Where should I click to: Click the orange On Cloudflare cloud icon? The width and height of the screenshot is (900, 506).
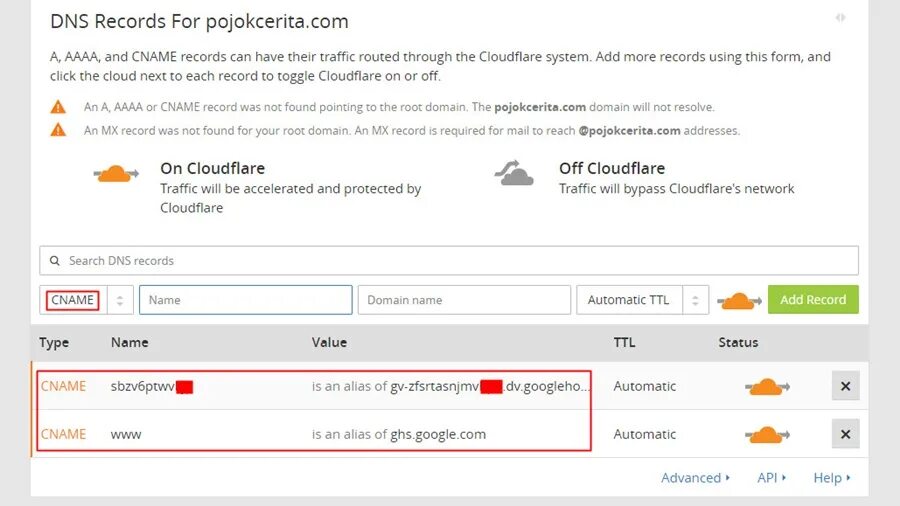[x=116, y=173]
